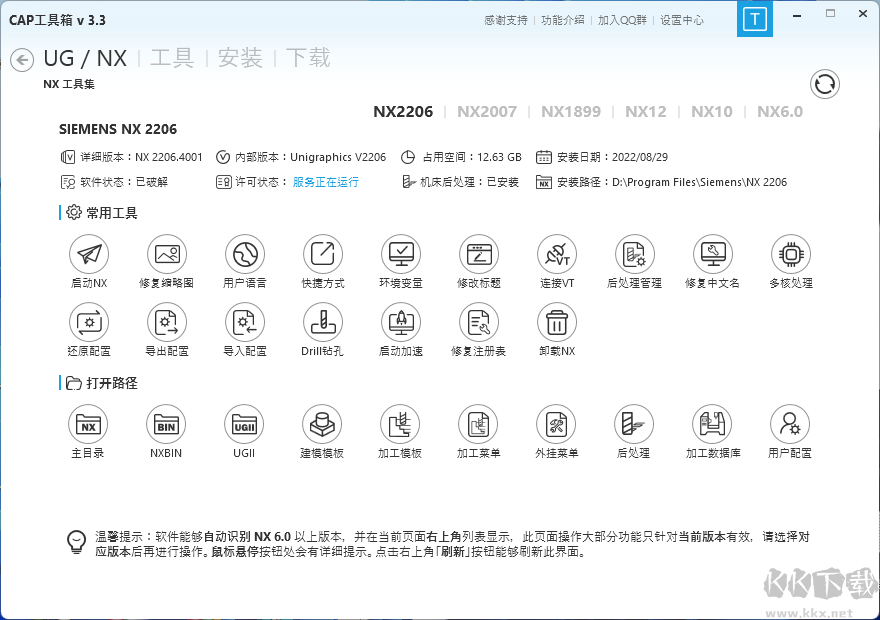Image resolution: width=880 pixels, height=620 pixels.
Task: Open the 工具 section tab
Action: pos(172,58)
